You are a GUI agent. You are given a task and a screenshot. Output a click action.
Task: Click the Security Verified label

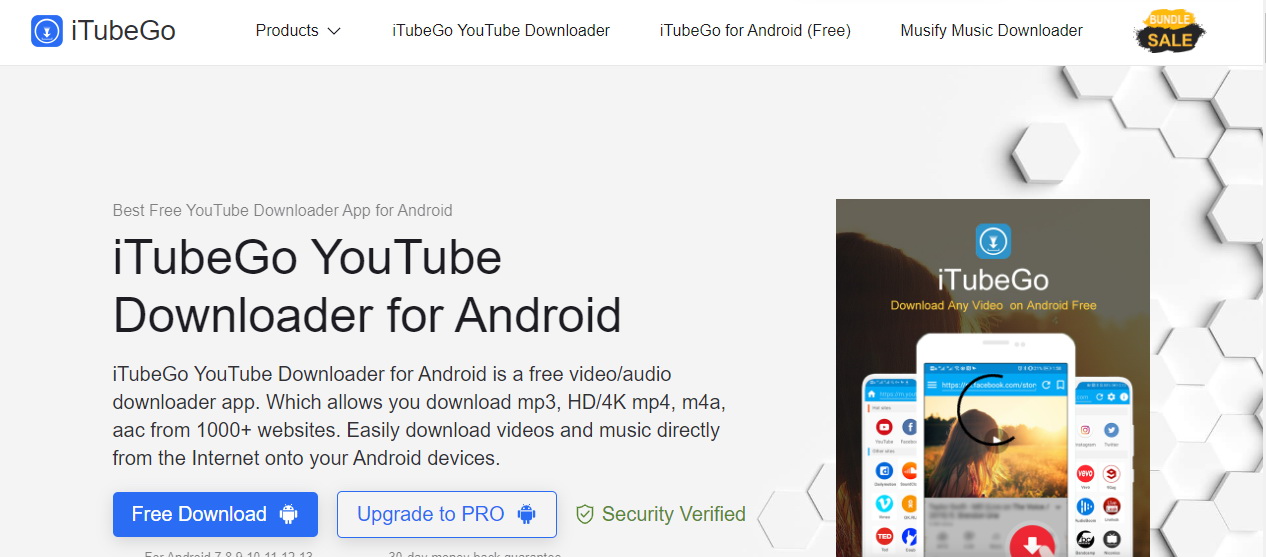pyautogui.click(x=674, y=514)
